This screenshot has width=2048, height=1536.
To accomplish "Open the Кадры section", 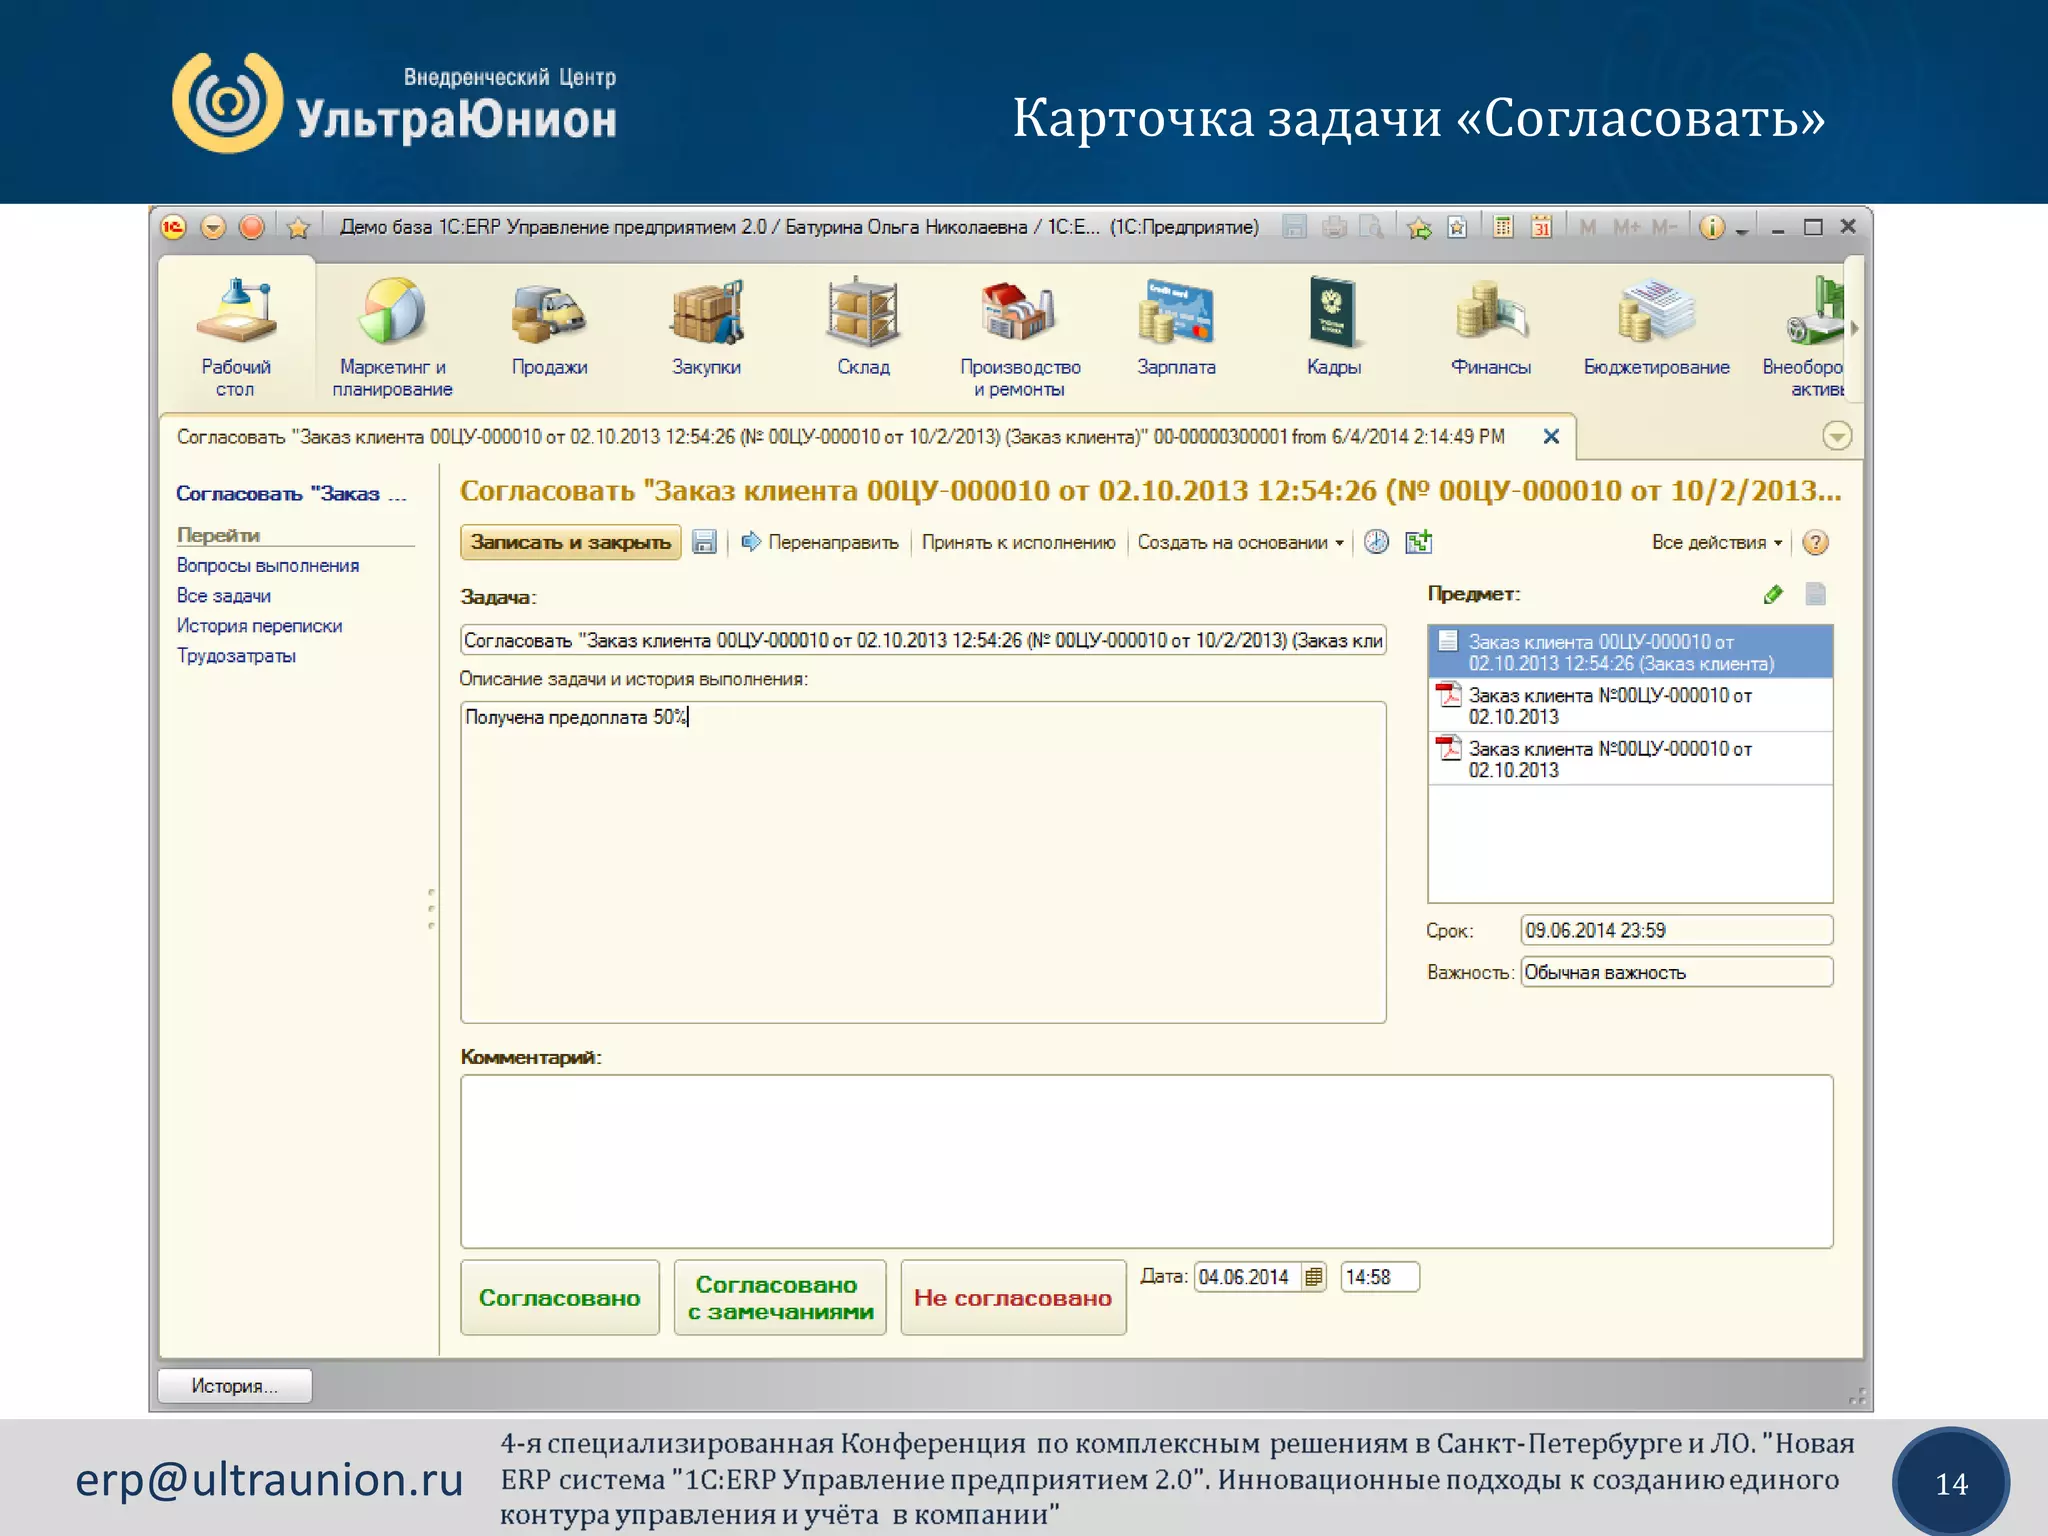I will [x=1333, y=327].
